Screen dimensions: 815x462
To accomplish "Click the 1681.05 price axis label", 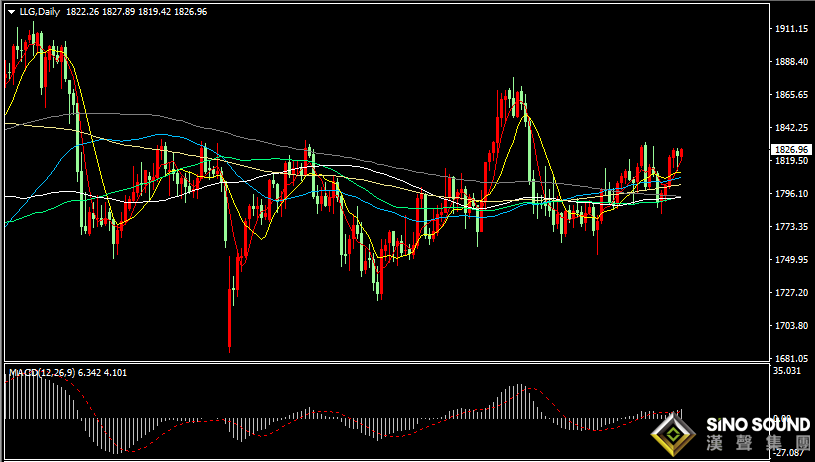I will click(792, 359).
